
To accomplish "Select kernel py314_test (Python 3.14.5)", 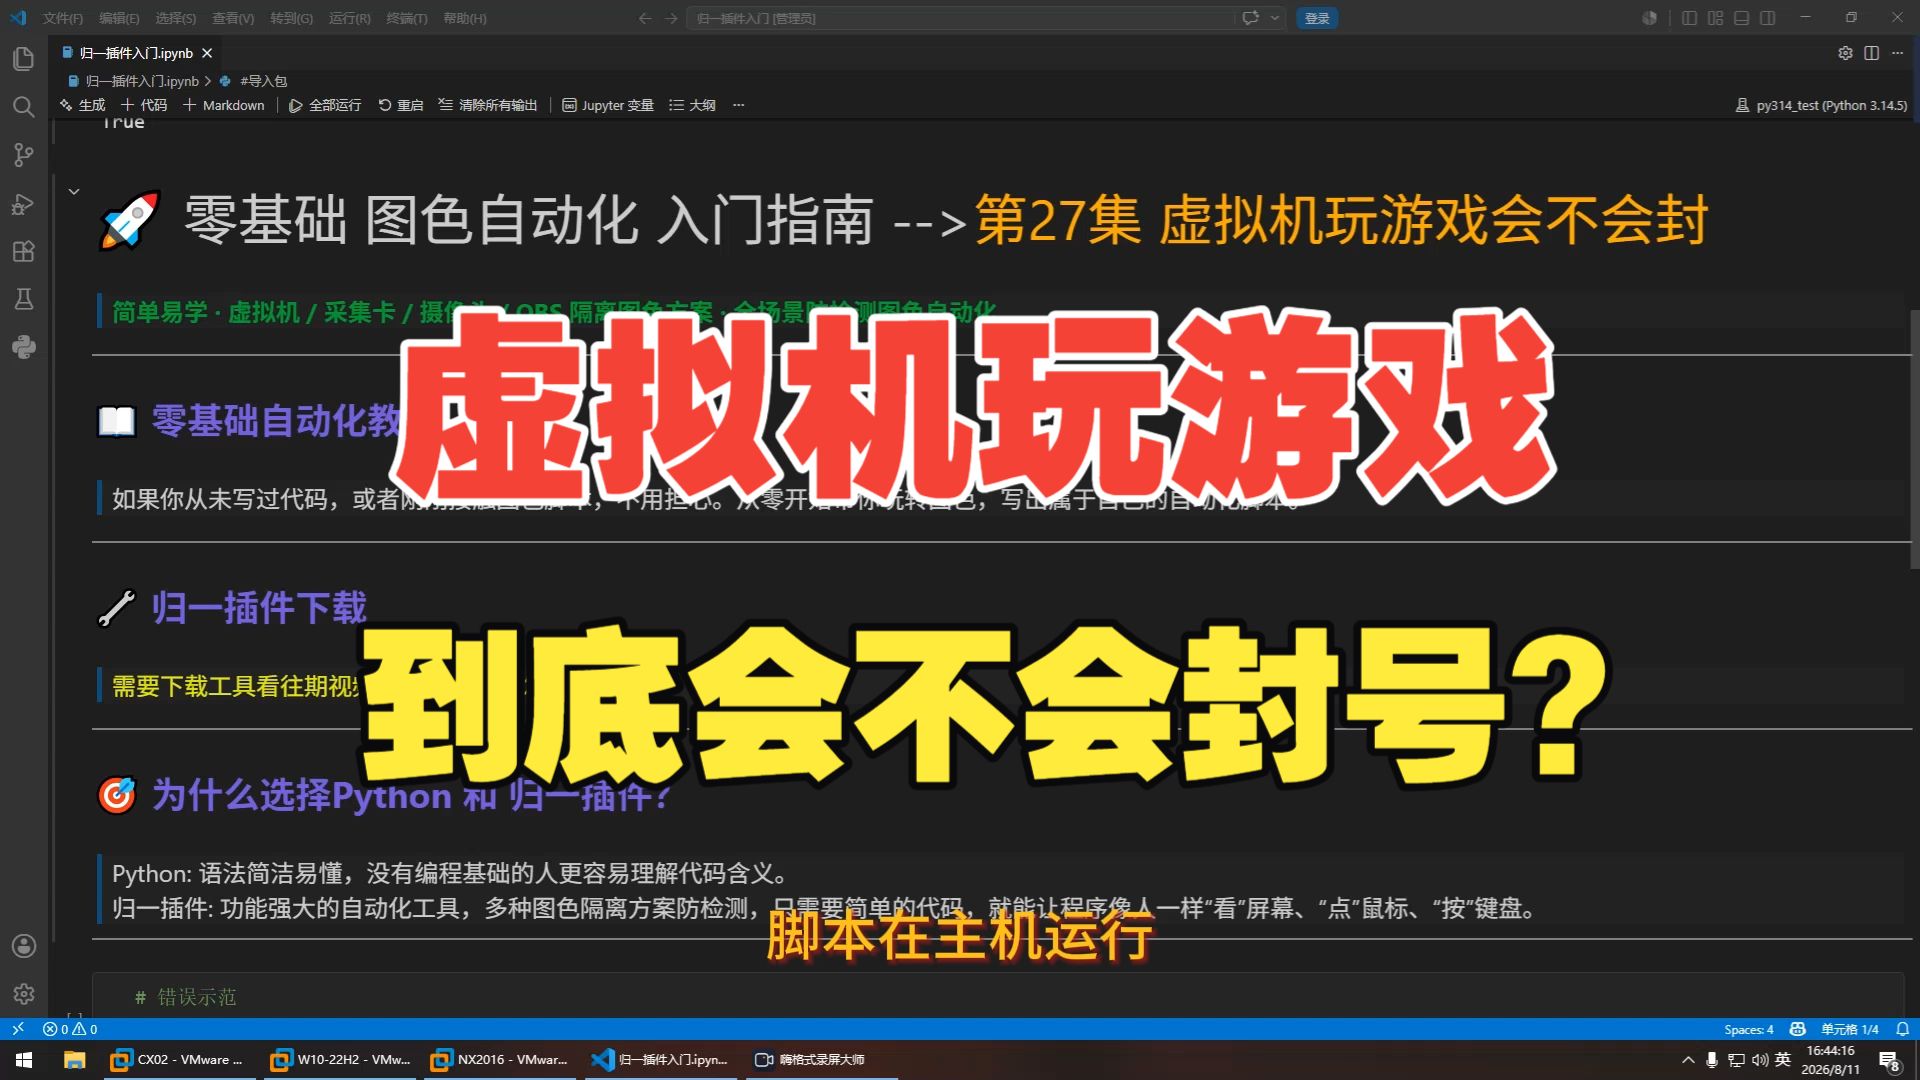I will pos(1821,105).
